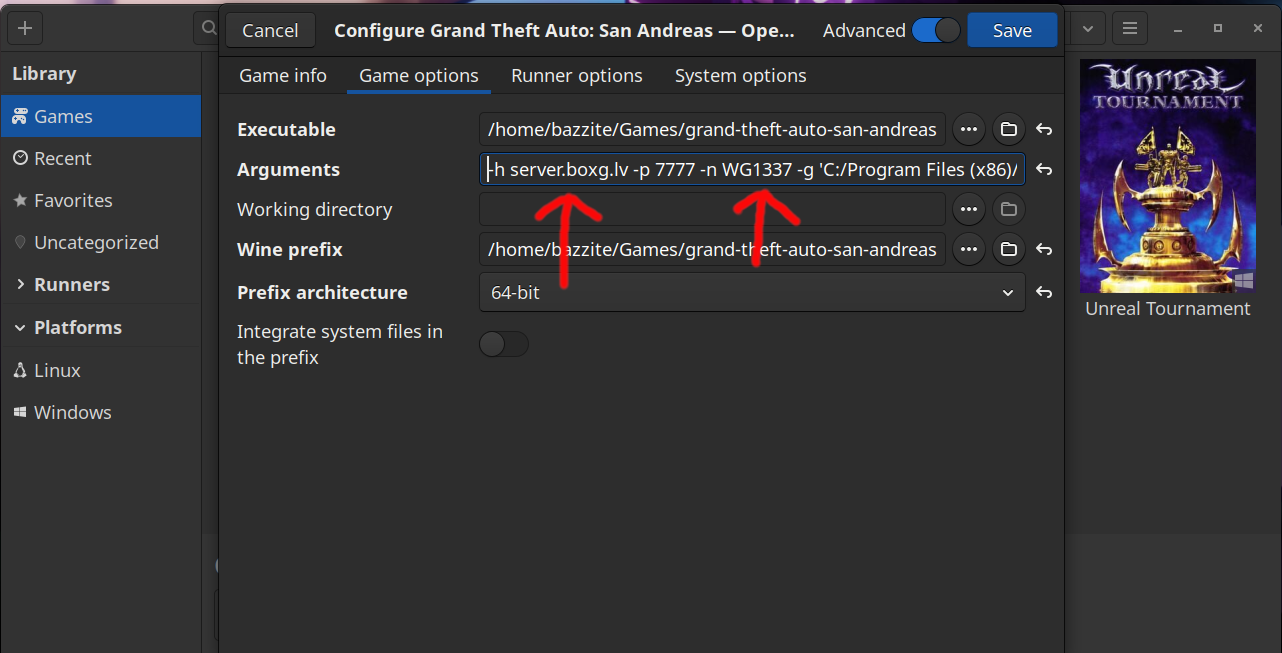Toggle the Advanced switch off
The image size is (1282, 653).
click(935, 30)
